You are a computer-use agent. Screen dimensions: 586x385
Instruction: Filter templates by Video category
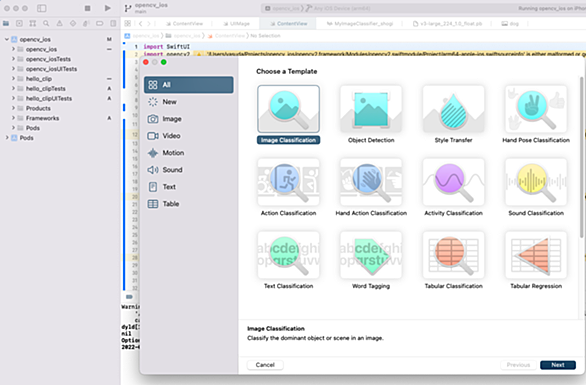[189, 136]
